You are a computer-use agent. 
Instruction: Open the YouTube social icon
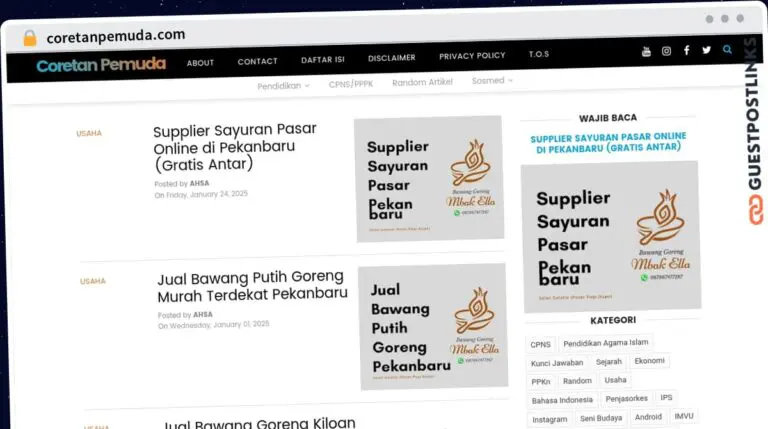(646, 51)
